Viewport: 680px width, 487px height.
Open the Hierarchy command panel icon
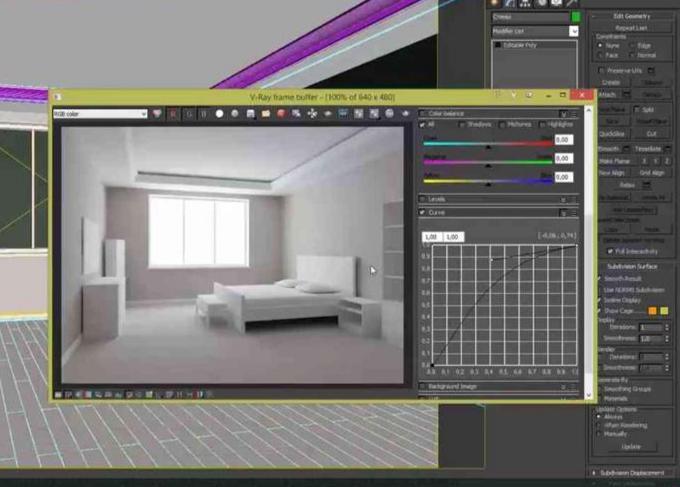pyautogui.click(x=528, y=4)
